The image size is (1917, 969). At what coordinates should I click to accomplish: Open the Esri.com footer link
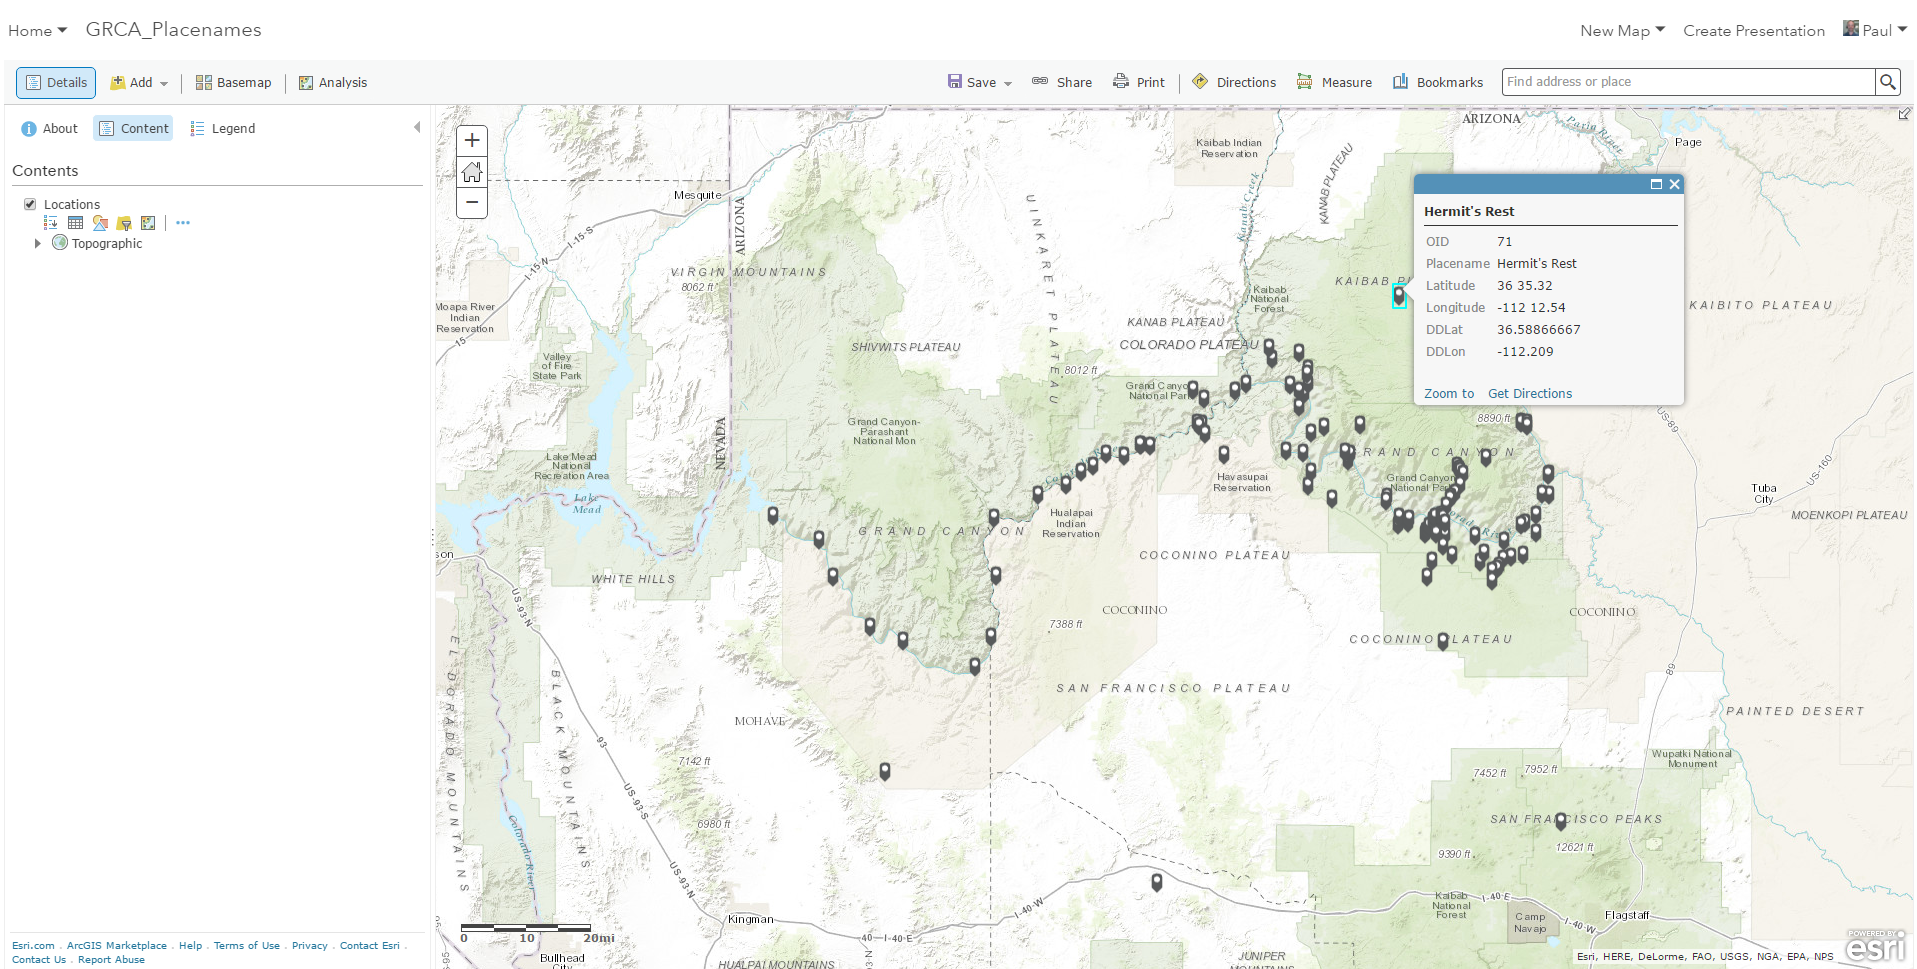coord(33,946)
